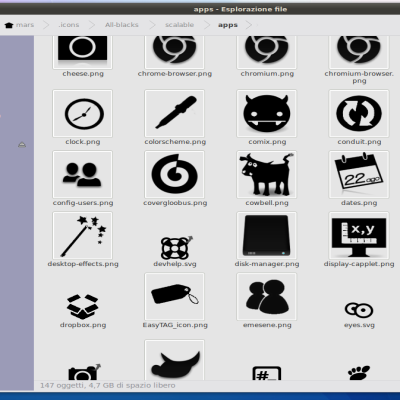Click the conduit.png file name
The image size is (400, 400).
pyautogui.click(x=359, y=142)
